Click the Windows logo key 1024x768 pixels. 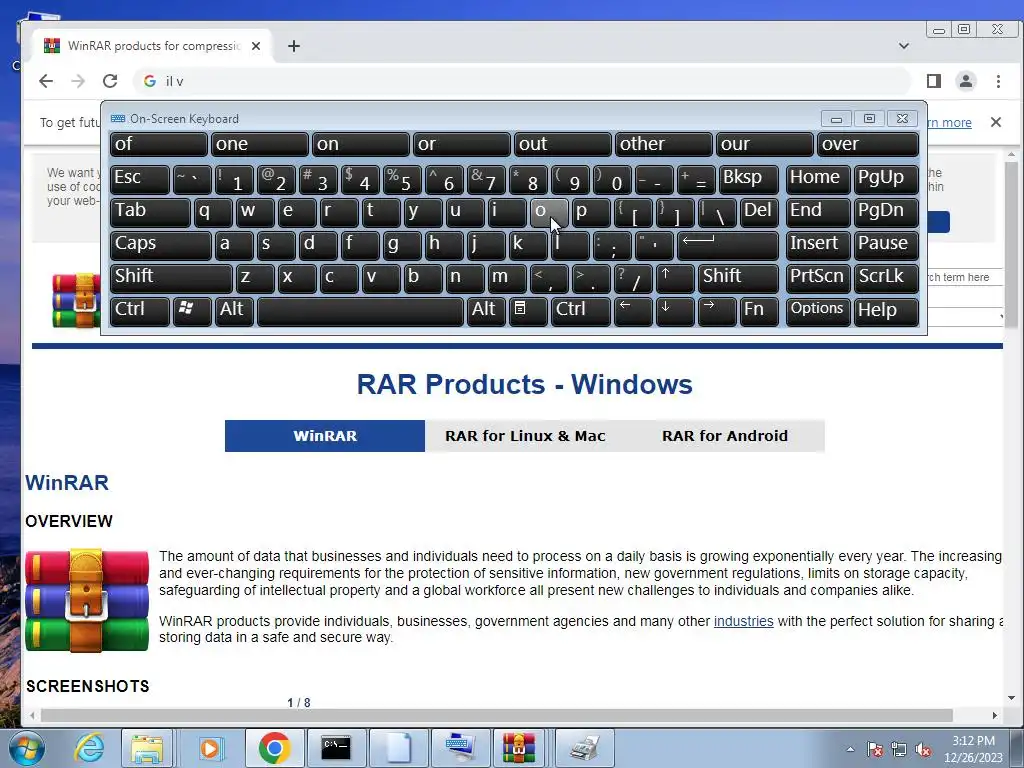click(x=192, y=310)
